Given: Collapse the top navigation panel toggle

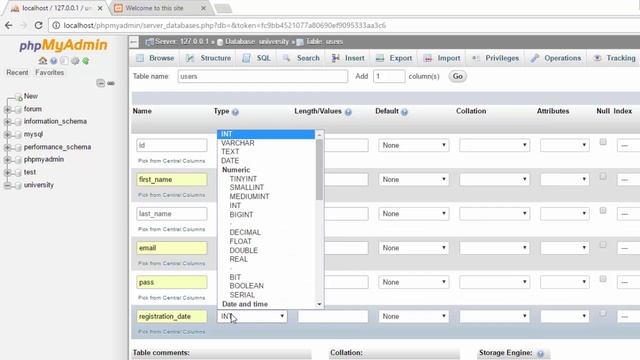Looking at the screenshot, I should [133, 42].
